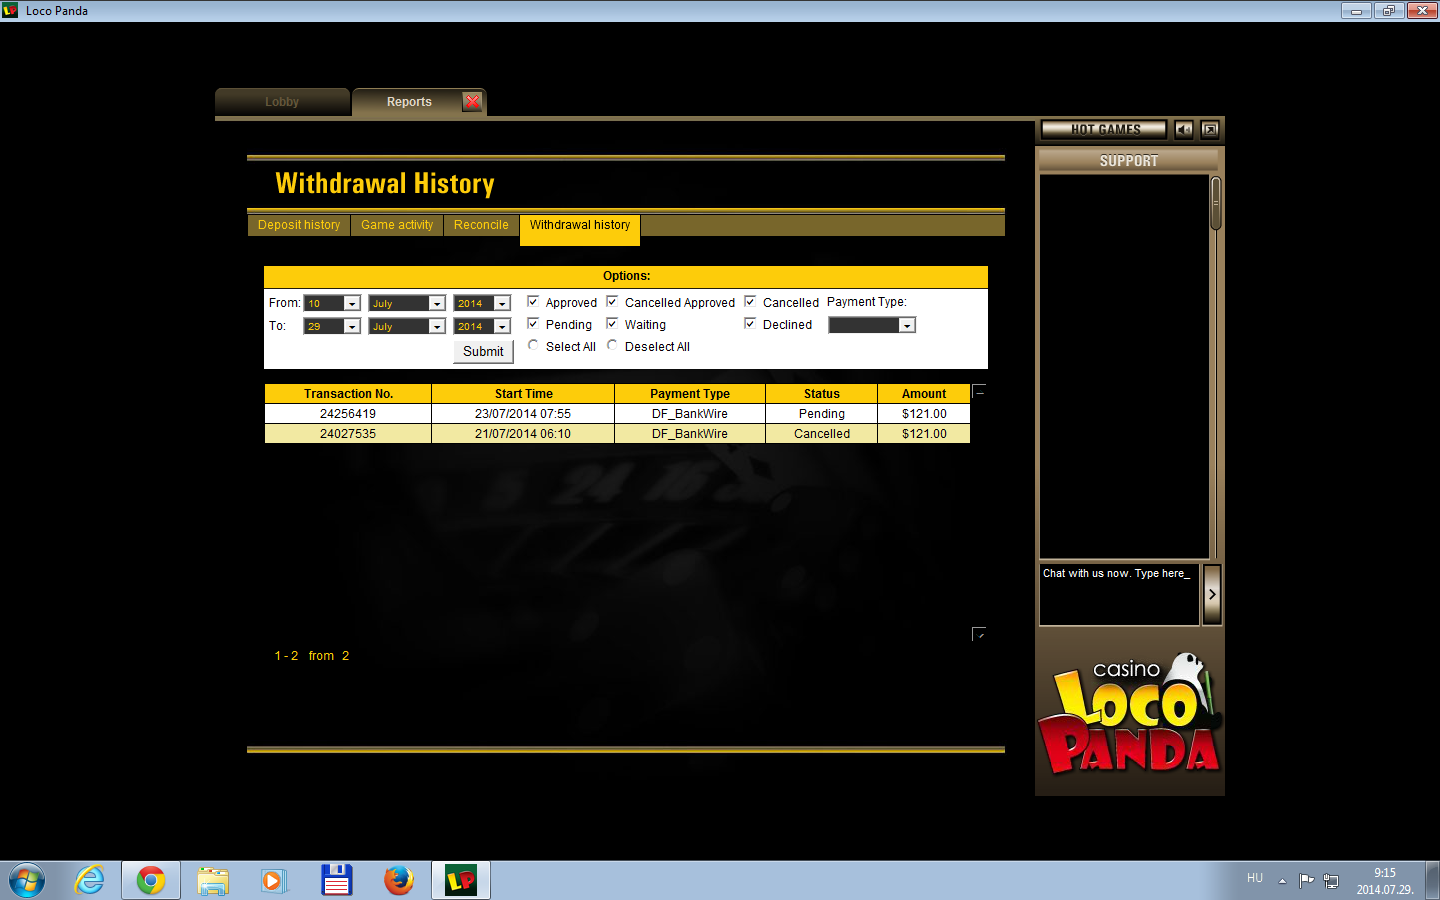Toggle the Declined checkbox

pos(750,323)
